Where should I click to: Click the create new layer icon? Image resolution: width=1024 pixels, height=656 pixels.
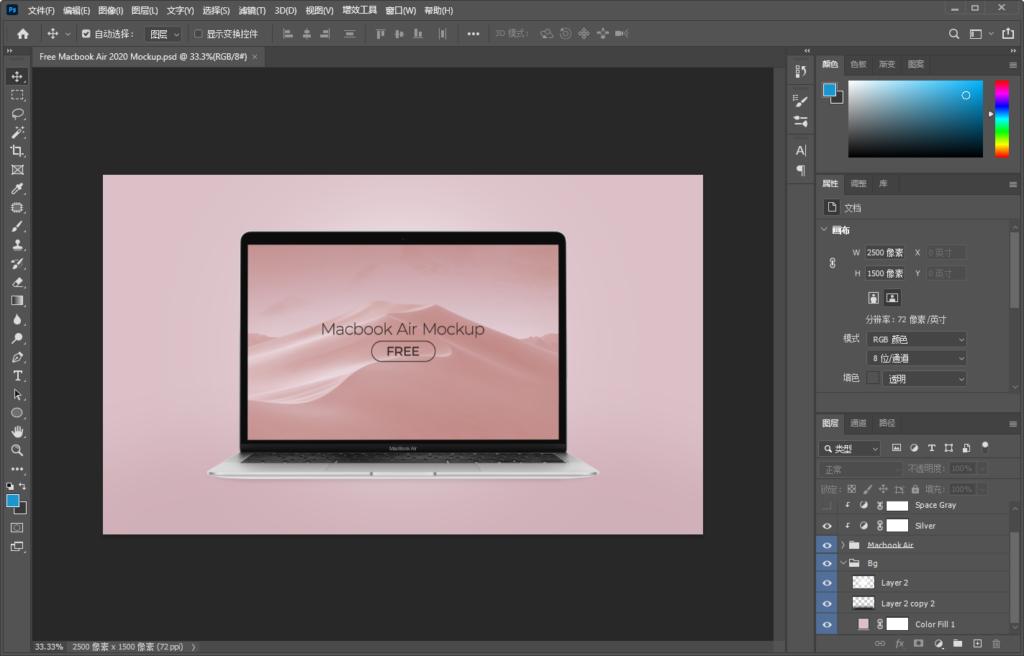977,644
